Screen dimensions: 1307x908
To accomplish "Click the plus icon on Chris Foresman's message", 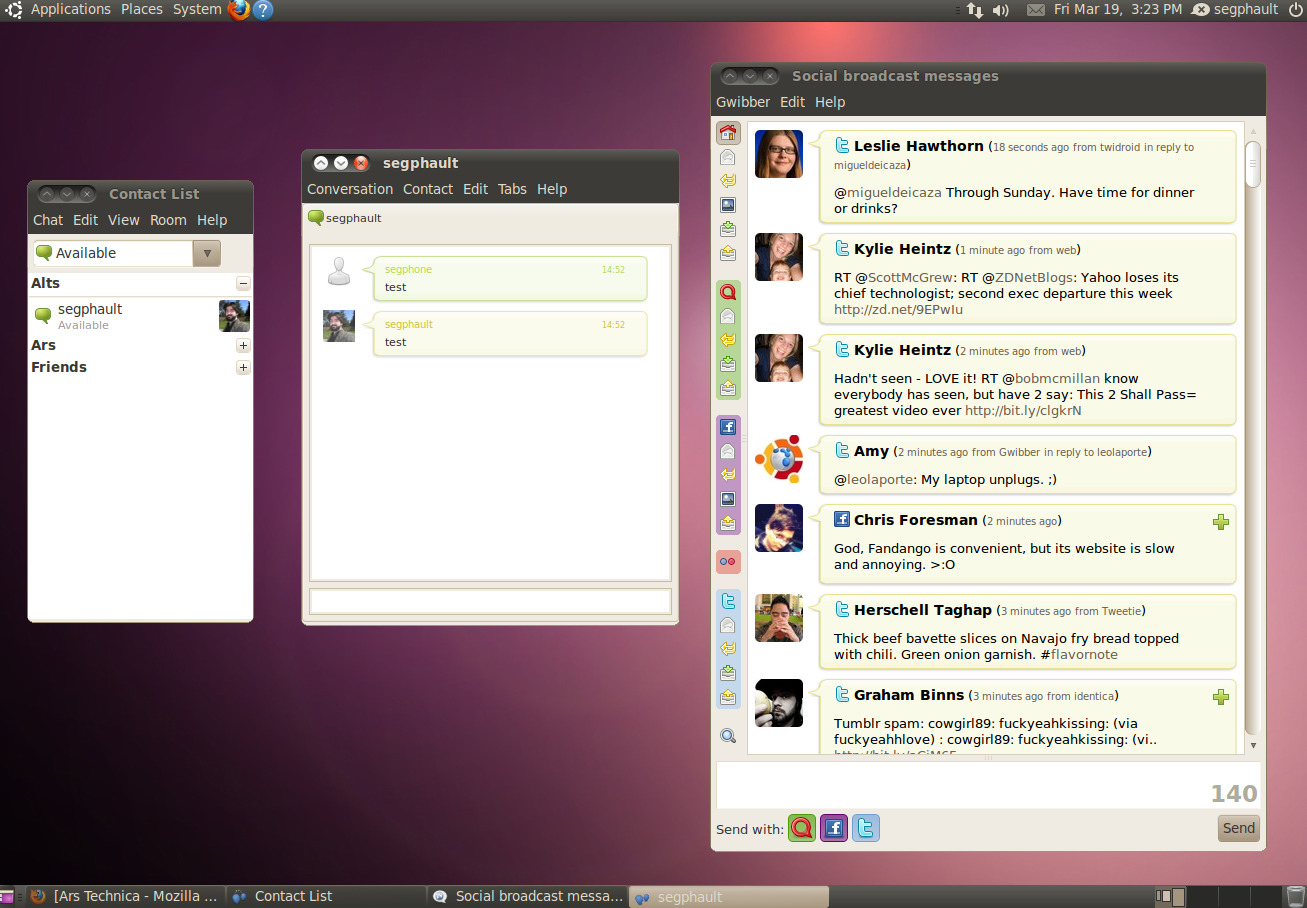I will click(1220, 522).
